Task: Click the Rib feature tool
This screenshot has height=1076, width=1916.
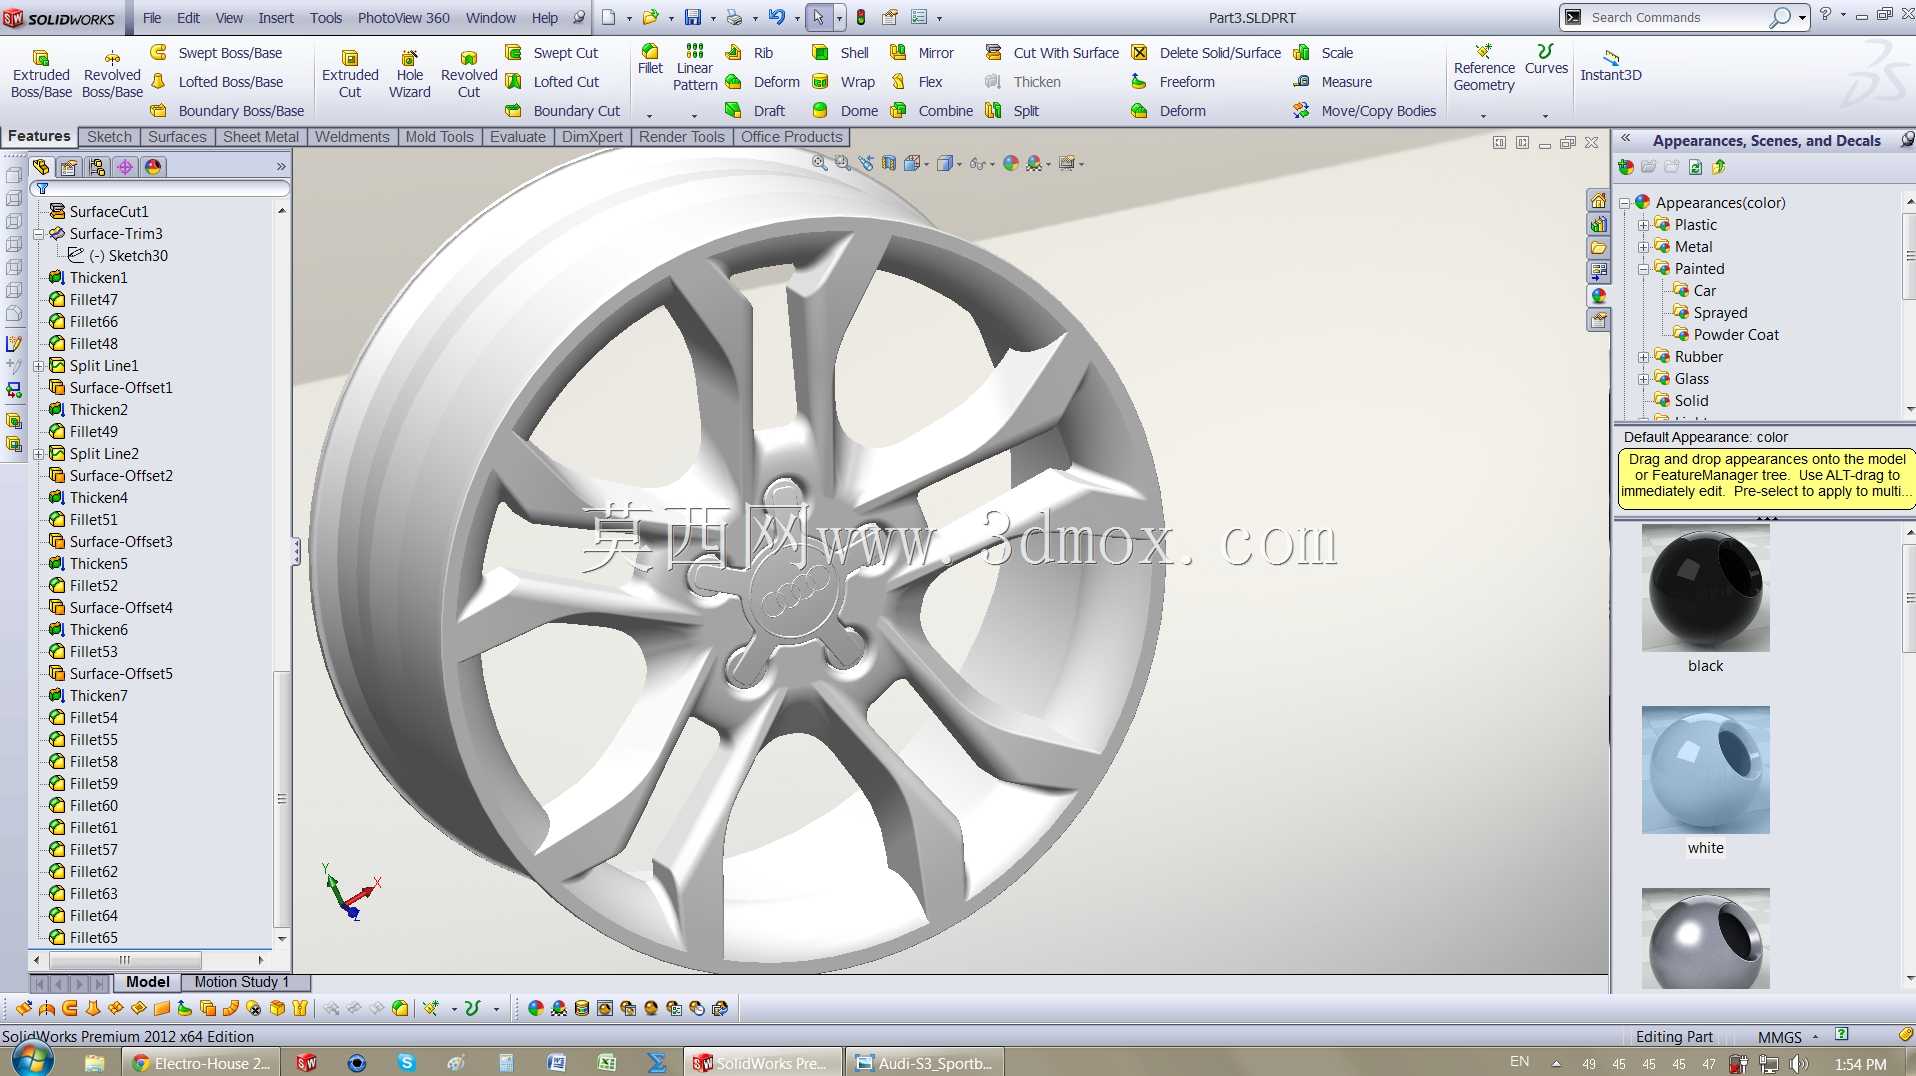Action: coord(749,53)
